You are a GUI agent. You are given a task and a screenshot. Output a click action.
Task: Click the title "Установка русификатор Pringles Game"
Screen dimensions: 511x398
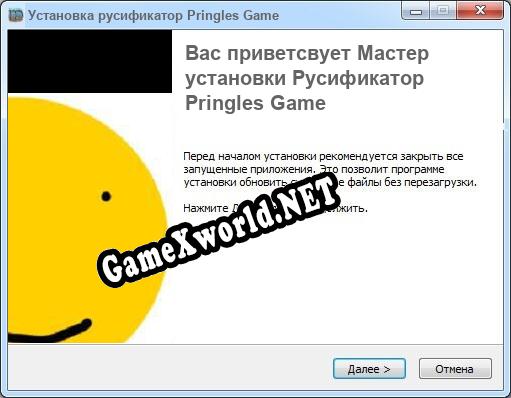[x=153, y=15]
